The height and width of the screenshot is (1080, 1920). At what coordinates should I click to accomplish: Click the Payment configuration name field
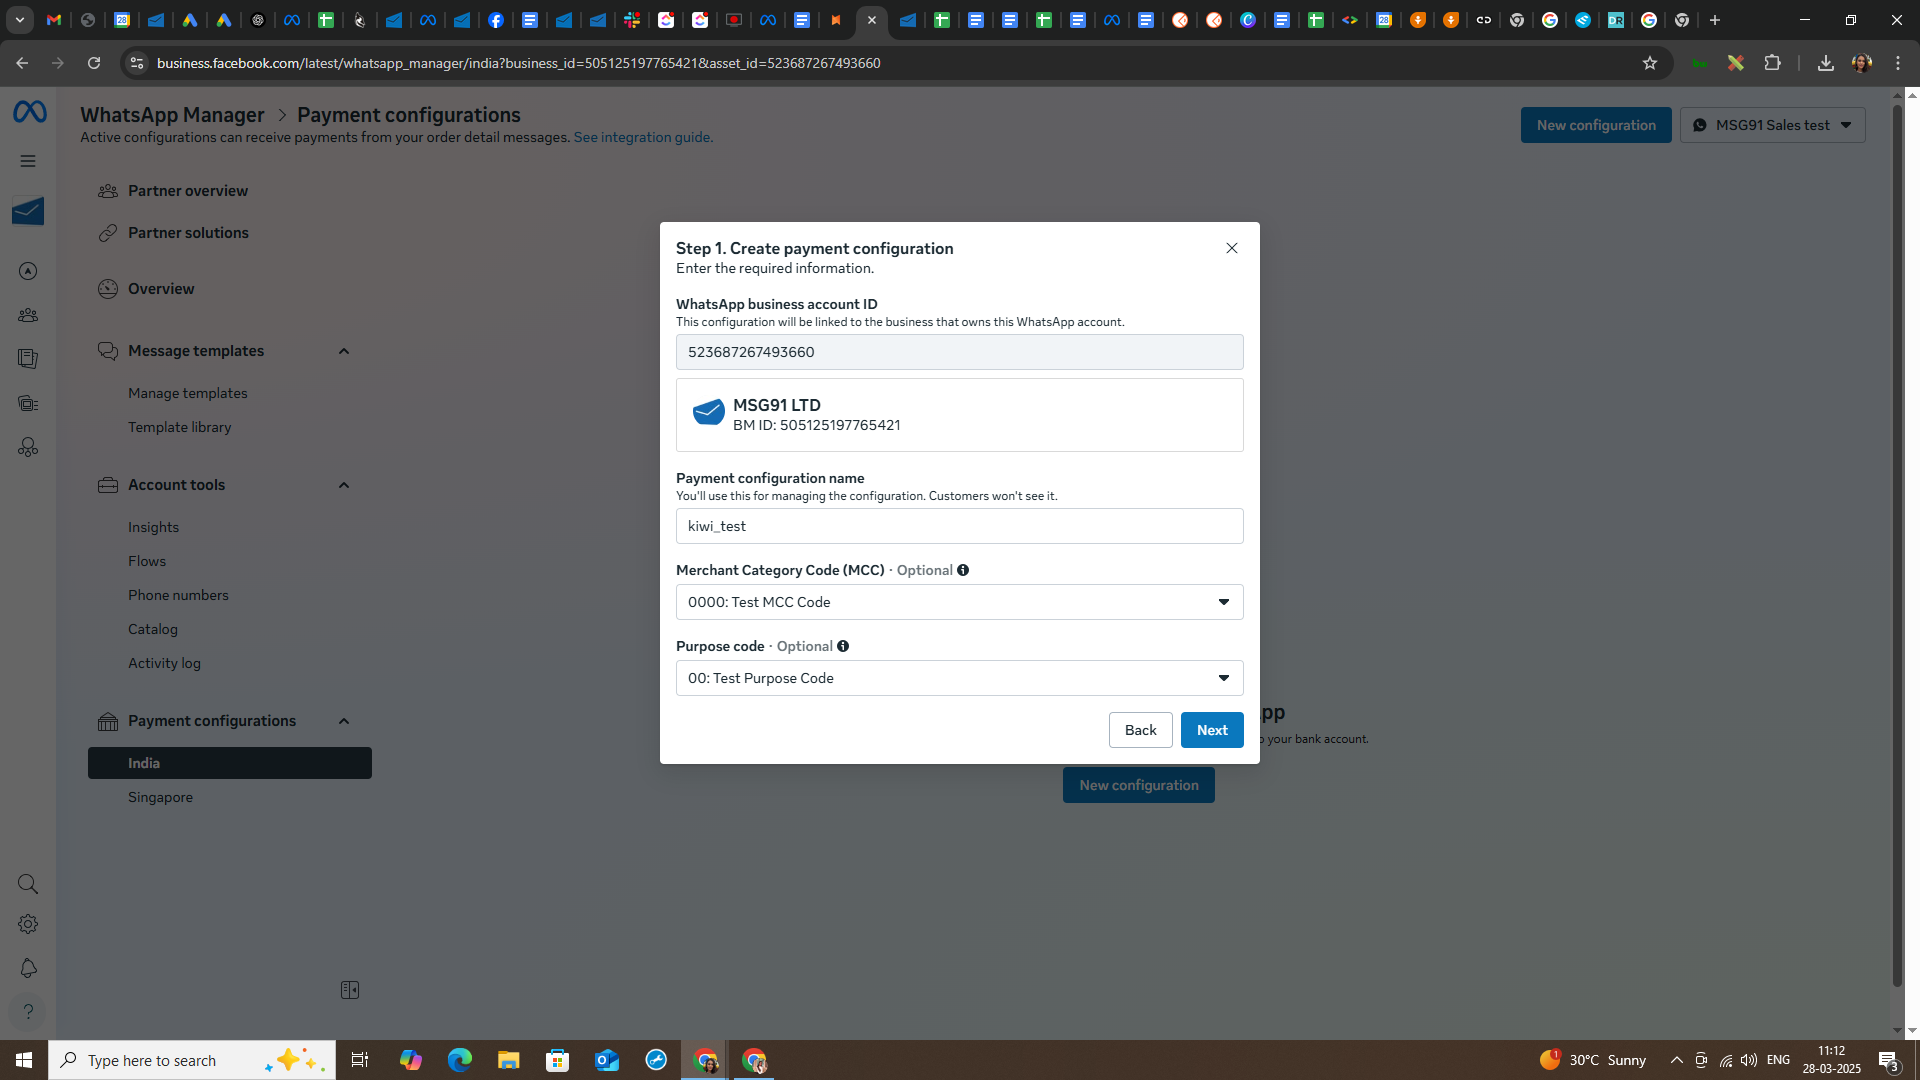coord(959,526)
